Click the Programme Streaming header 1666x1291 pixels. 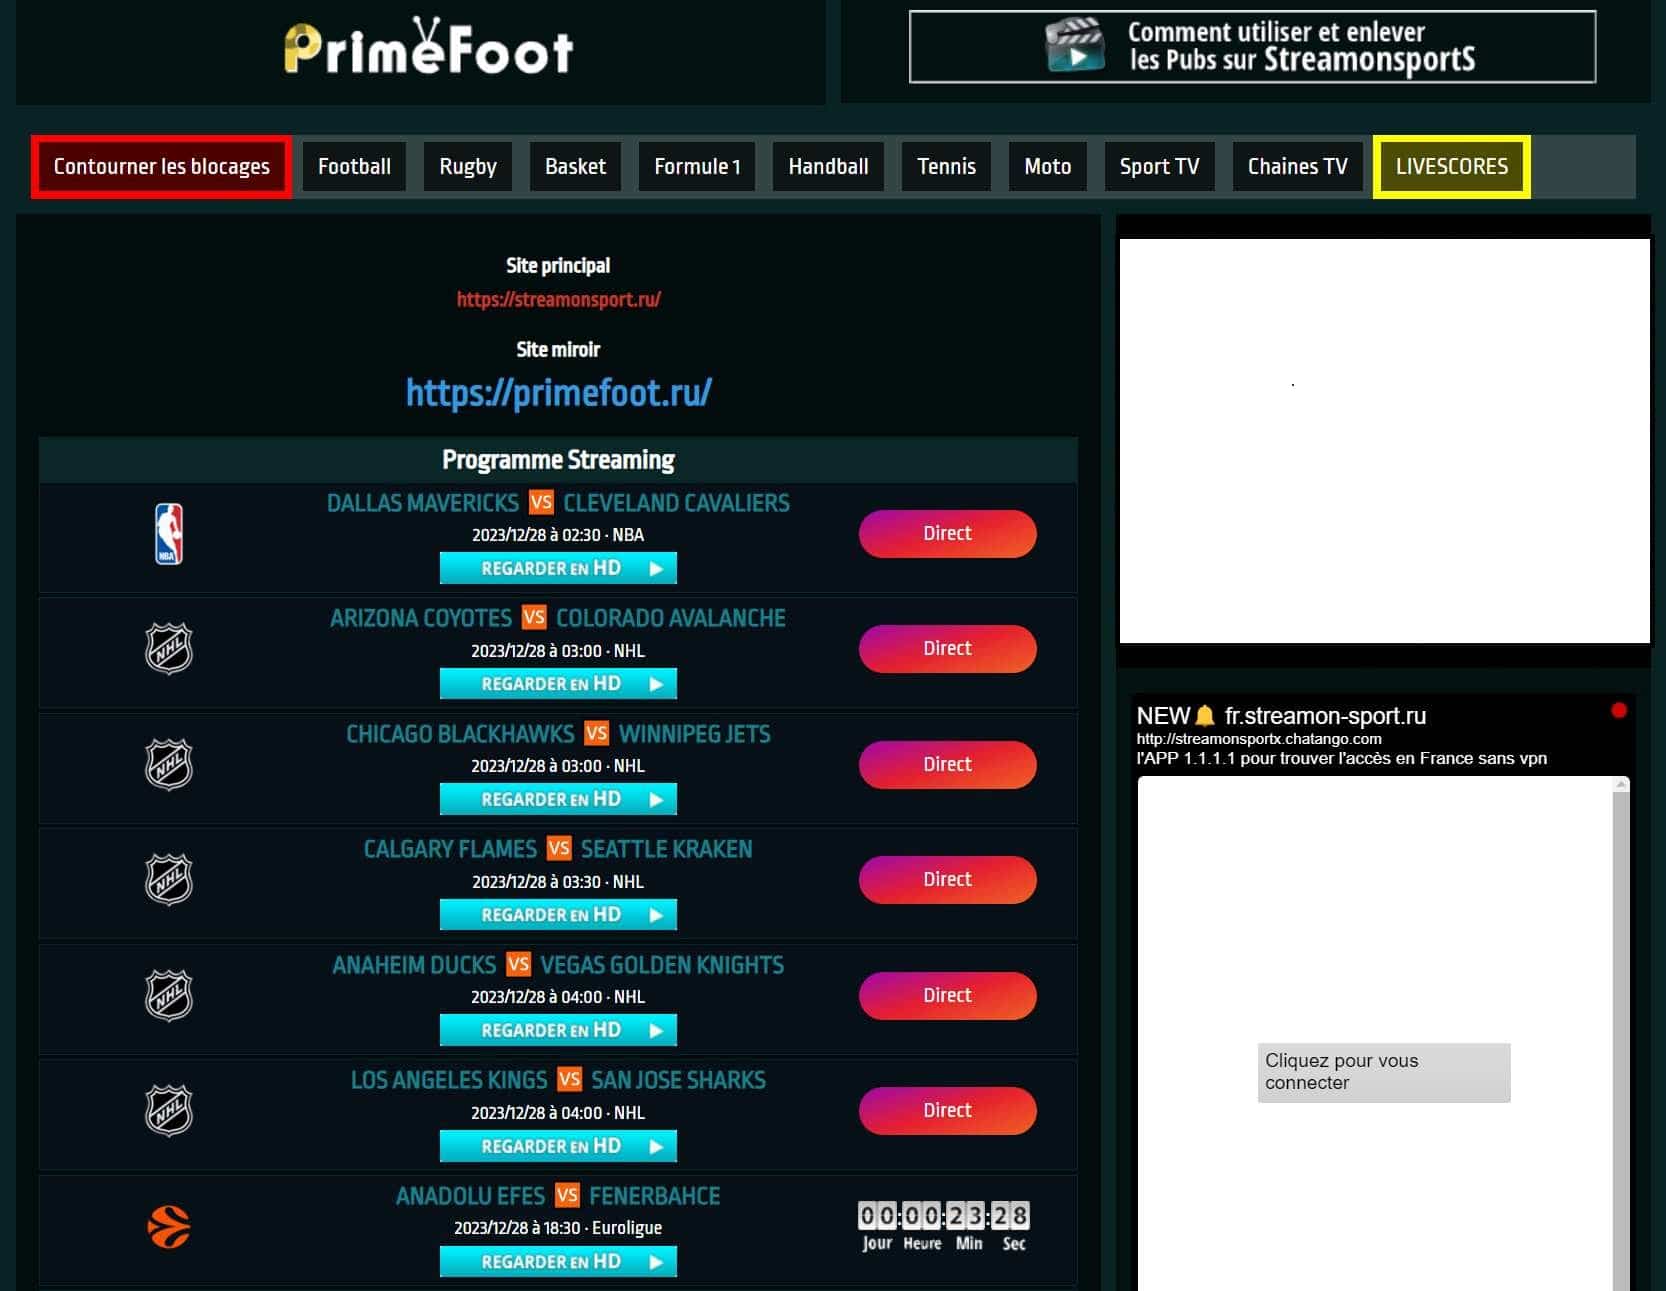[x=558, y=460]
